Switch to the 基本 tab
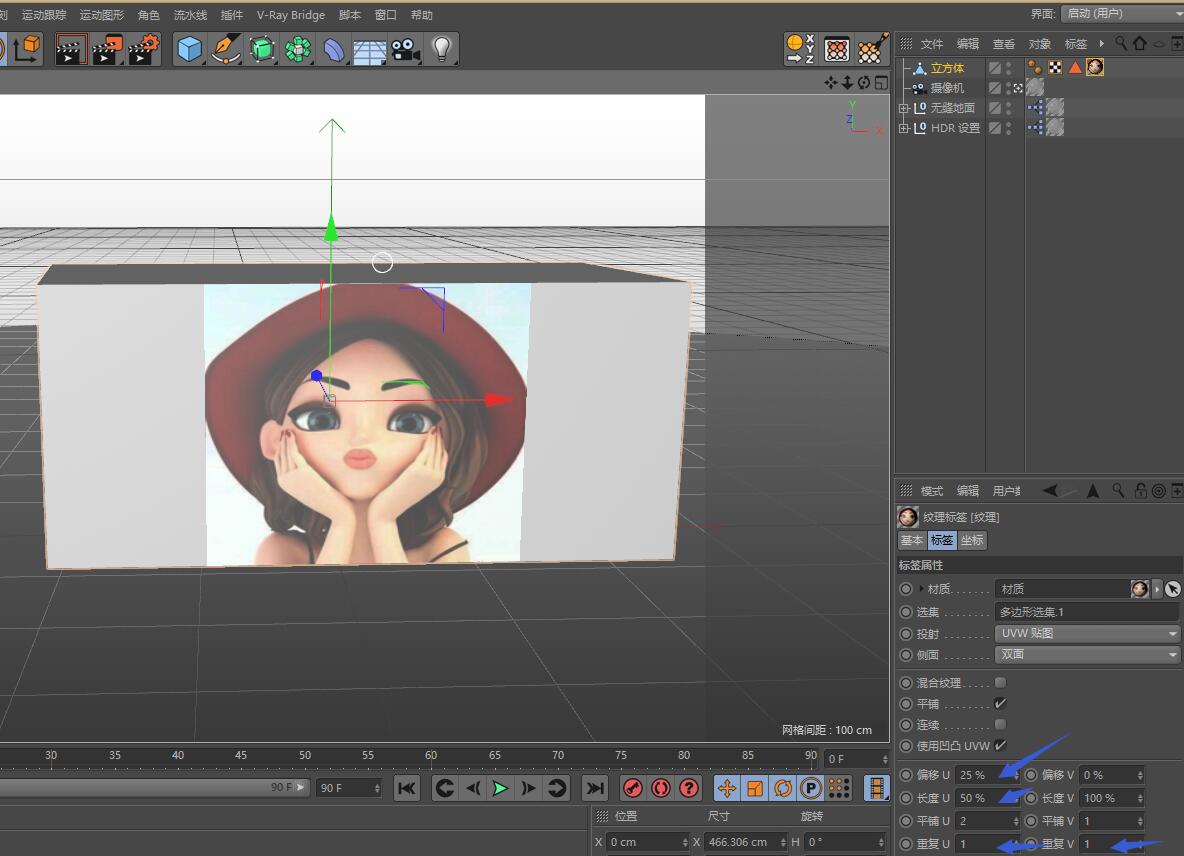This screenshot has height=856, width=1184. coord(912,540)
